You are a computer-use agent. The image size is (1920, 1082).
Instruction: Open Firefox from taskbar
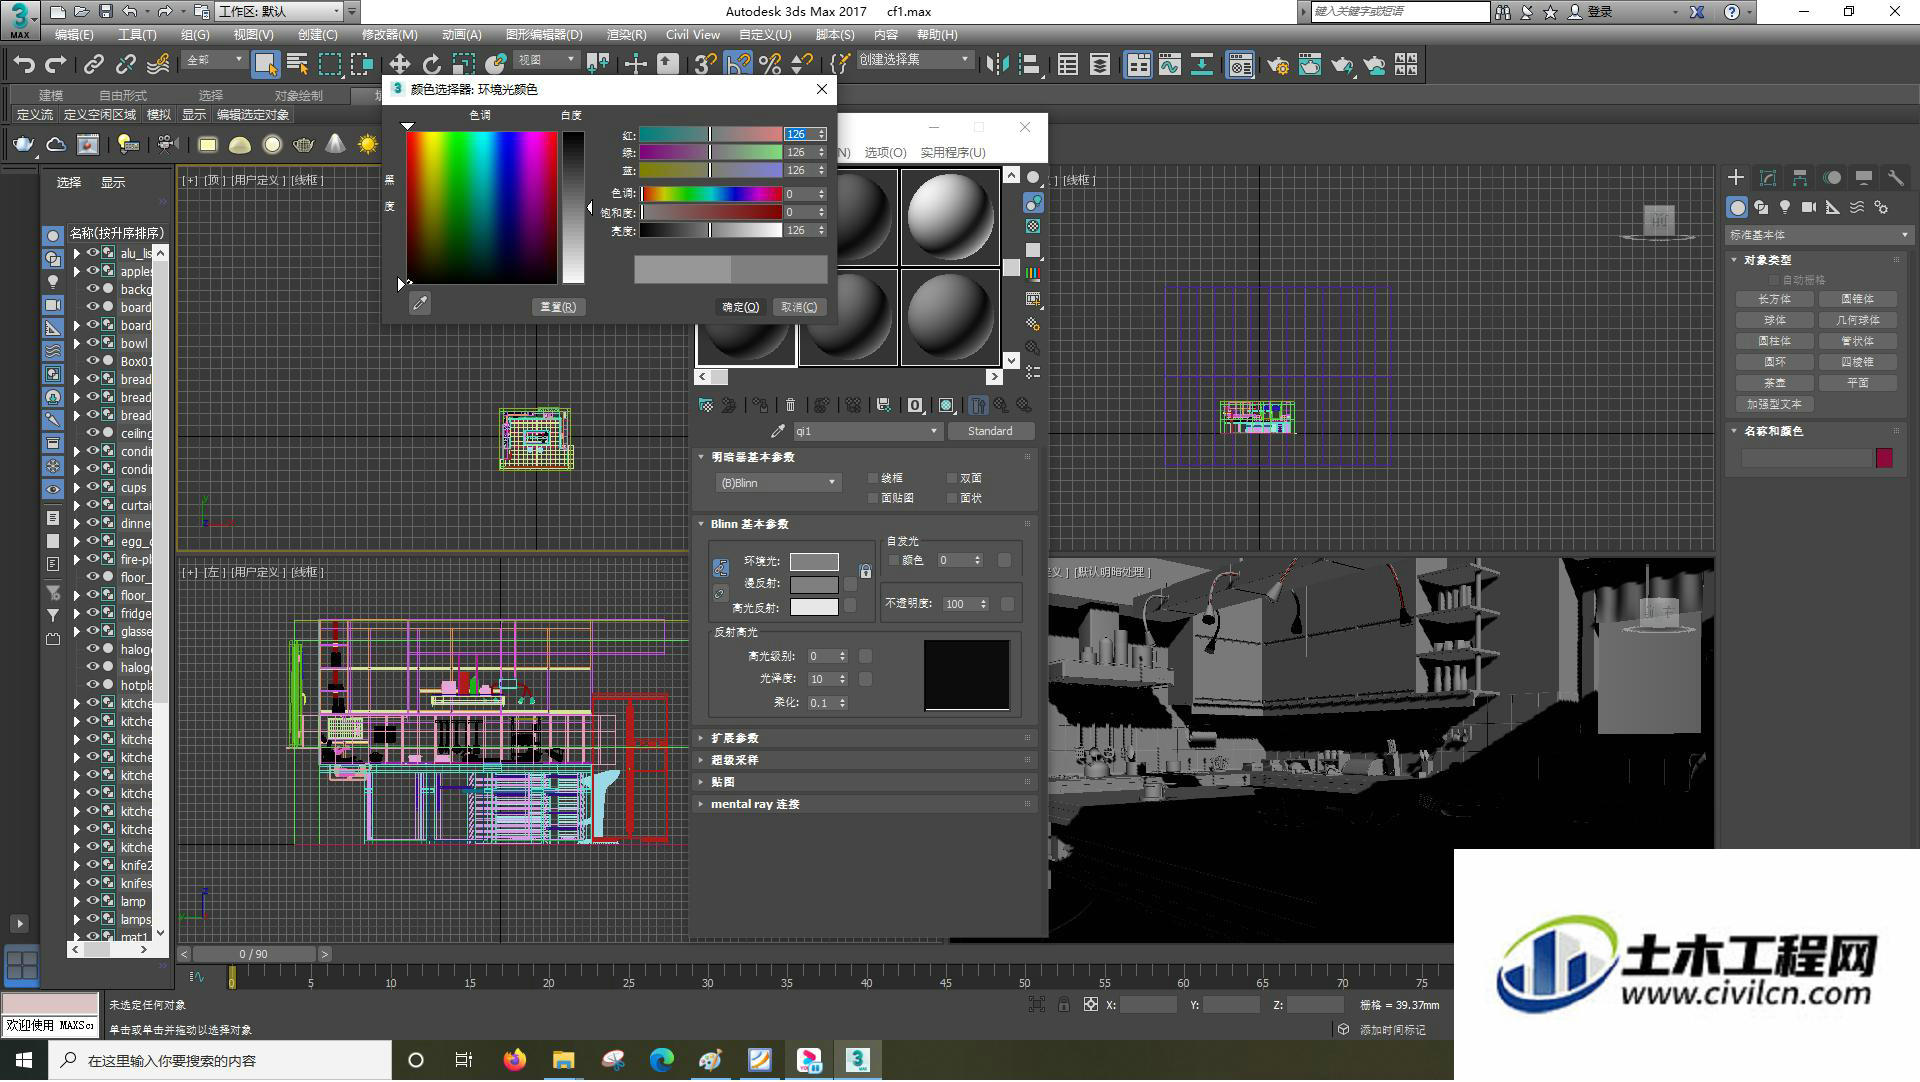[515, 1060]
